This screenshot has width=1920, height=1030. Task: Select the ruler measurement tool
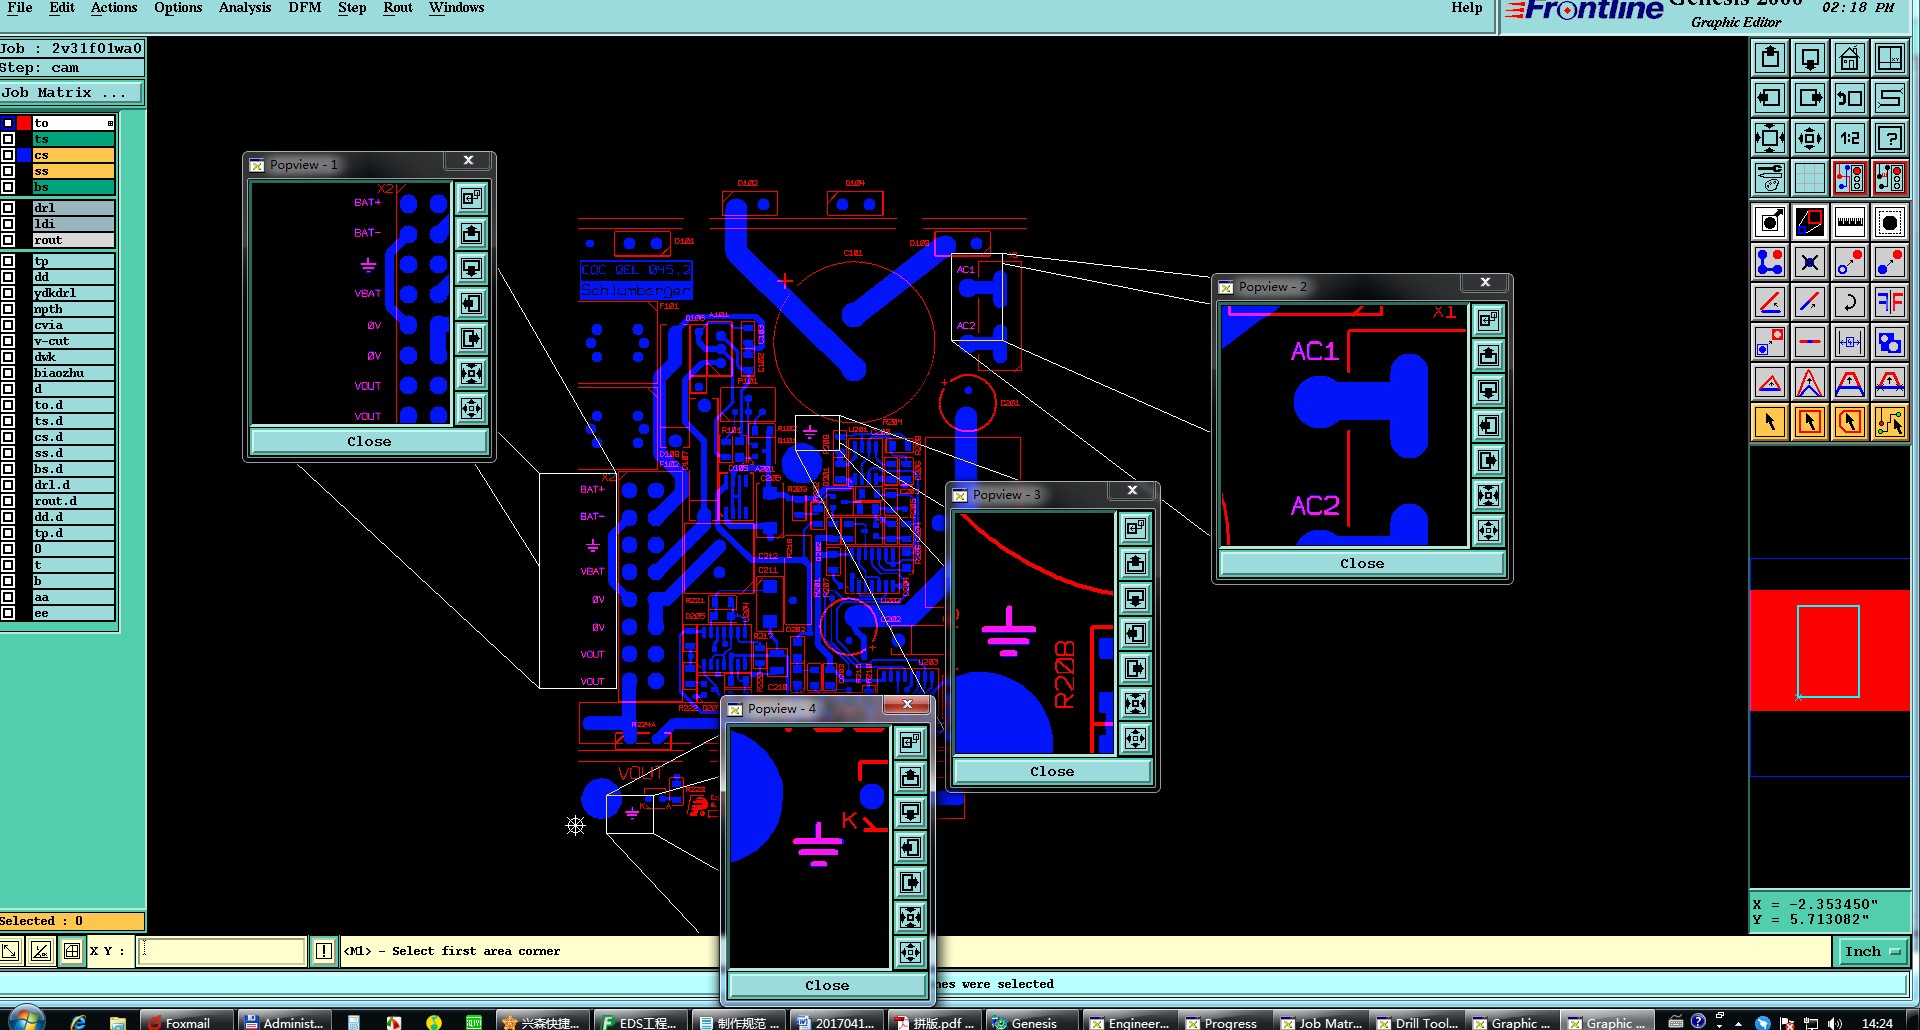tap(1850, 222)
